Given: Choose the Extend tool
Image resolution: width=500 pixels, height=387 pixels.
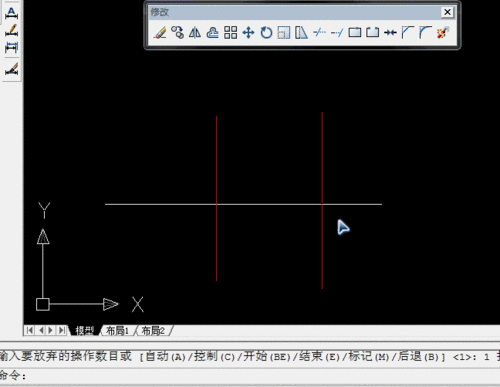Looking at the screenshot, I should click(337, 33).
